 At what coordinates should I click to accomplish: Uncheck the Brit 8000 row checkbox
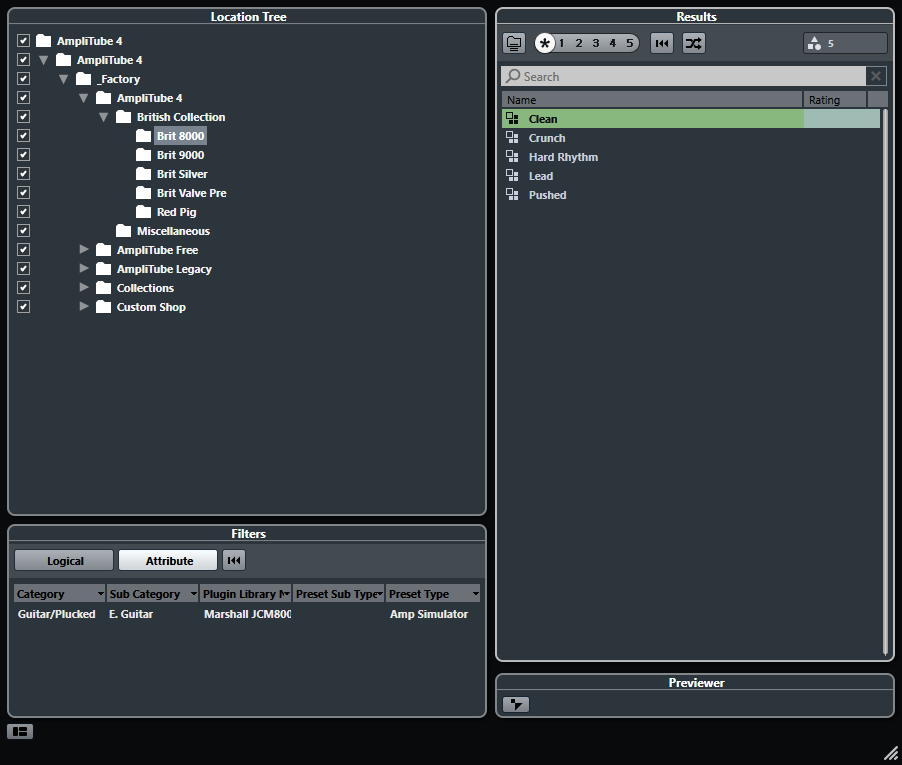click(x=24, y=136)
